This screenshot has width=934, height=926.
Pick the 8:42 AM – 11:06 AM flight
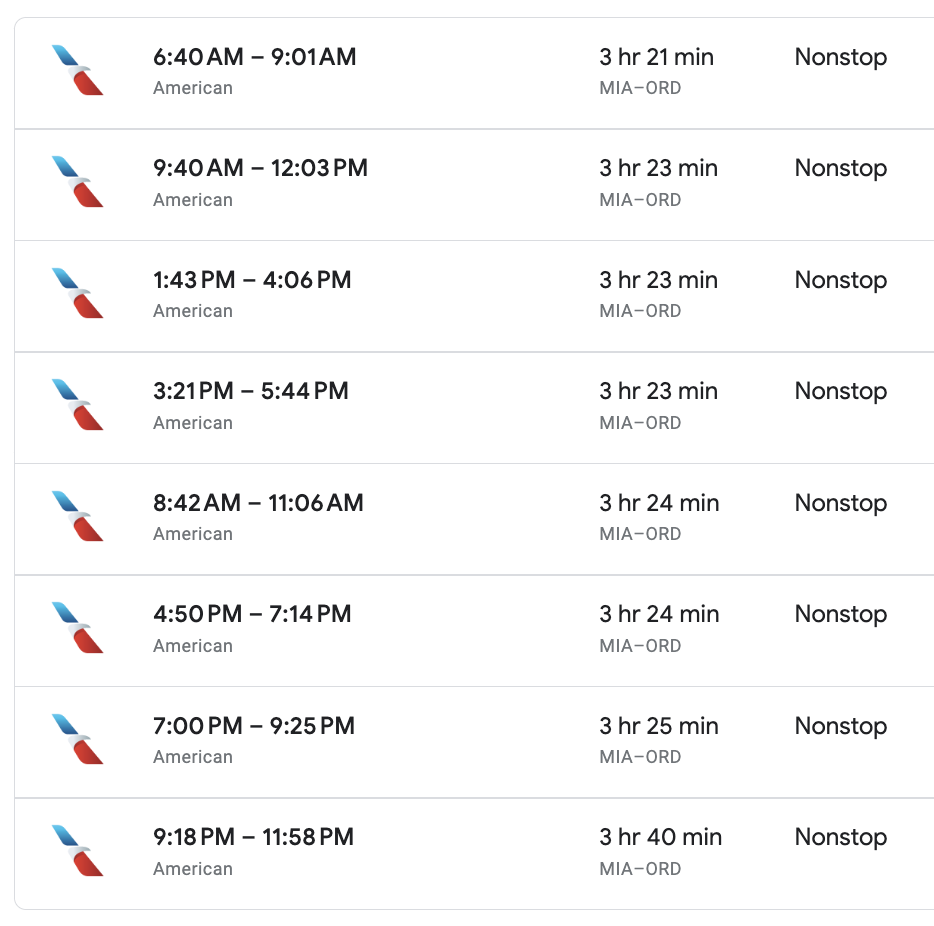[x=474, y=519]
